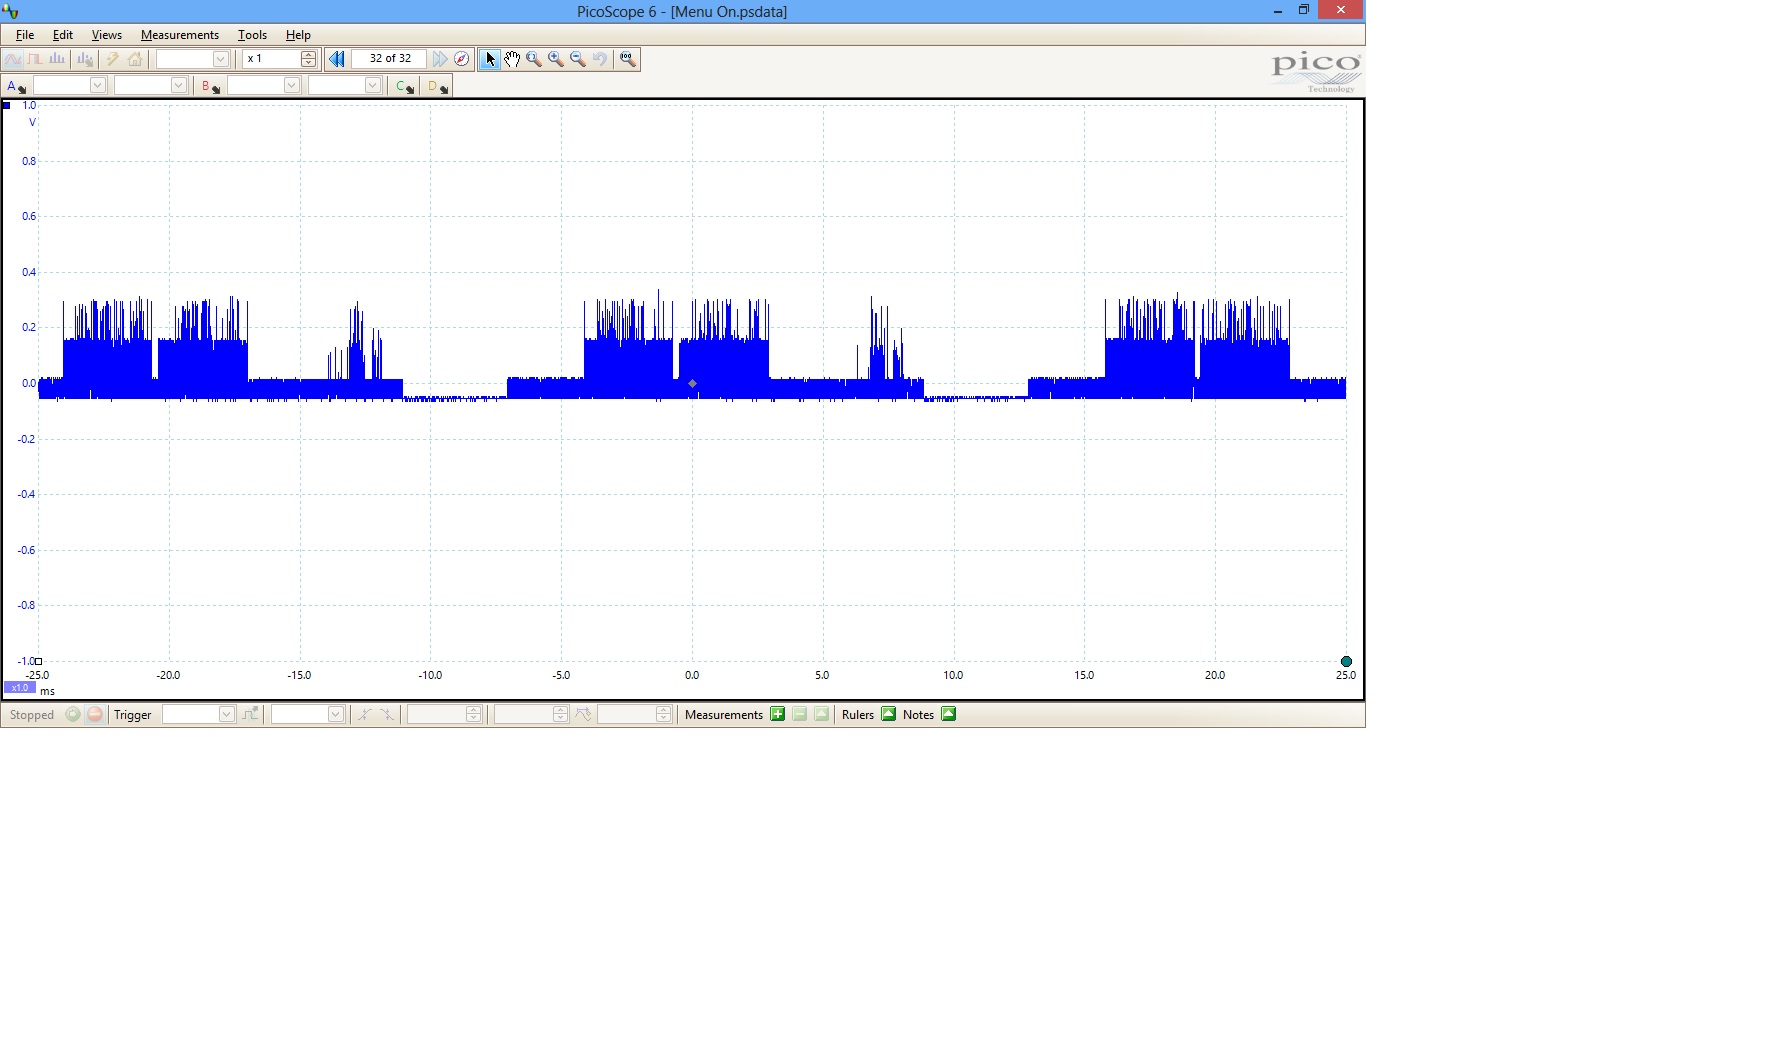Click the Trigger label

[133, 715]
